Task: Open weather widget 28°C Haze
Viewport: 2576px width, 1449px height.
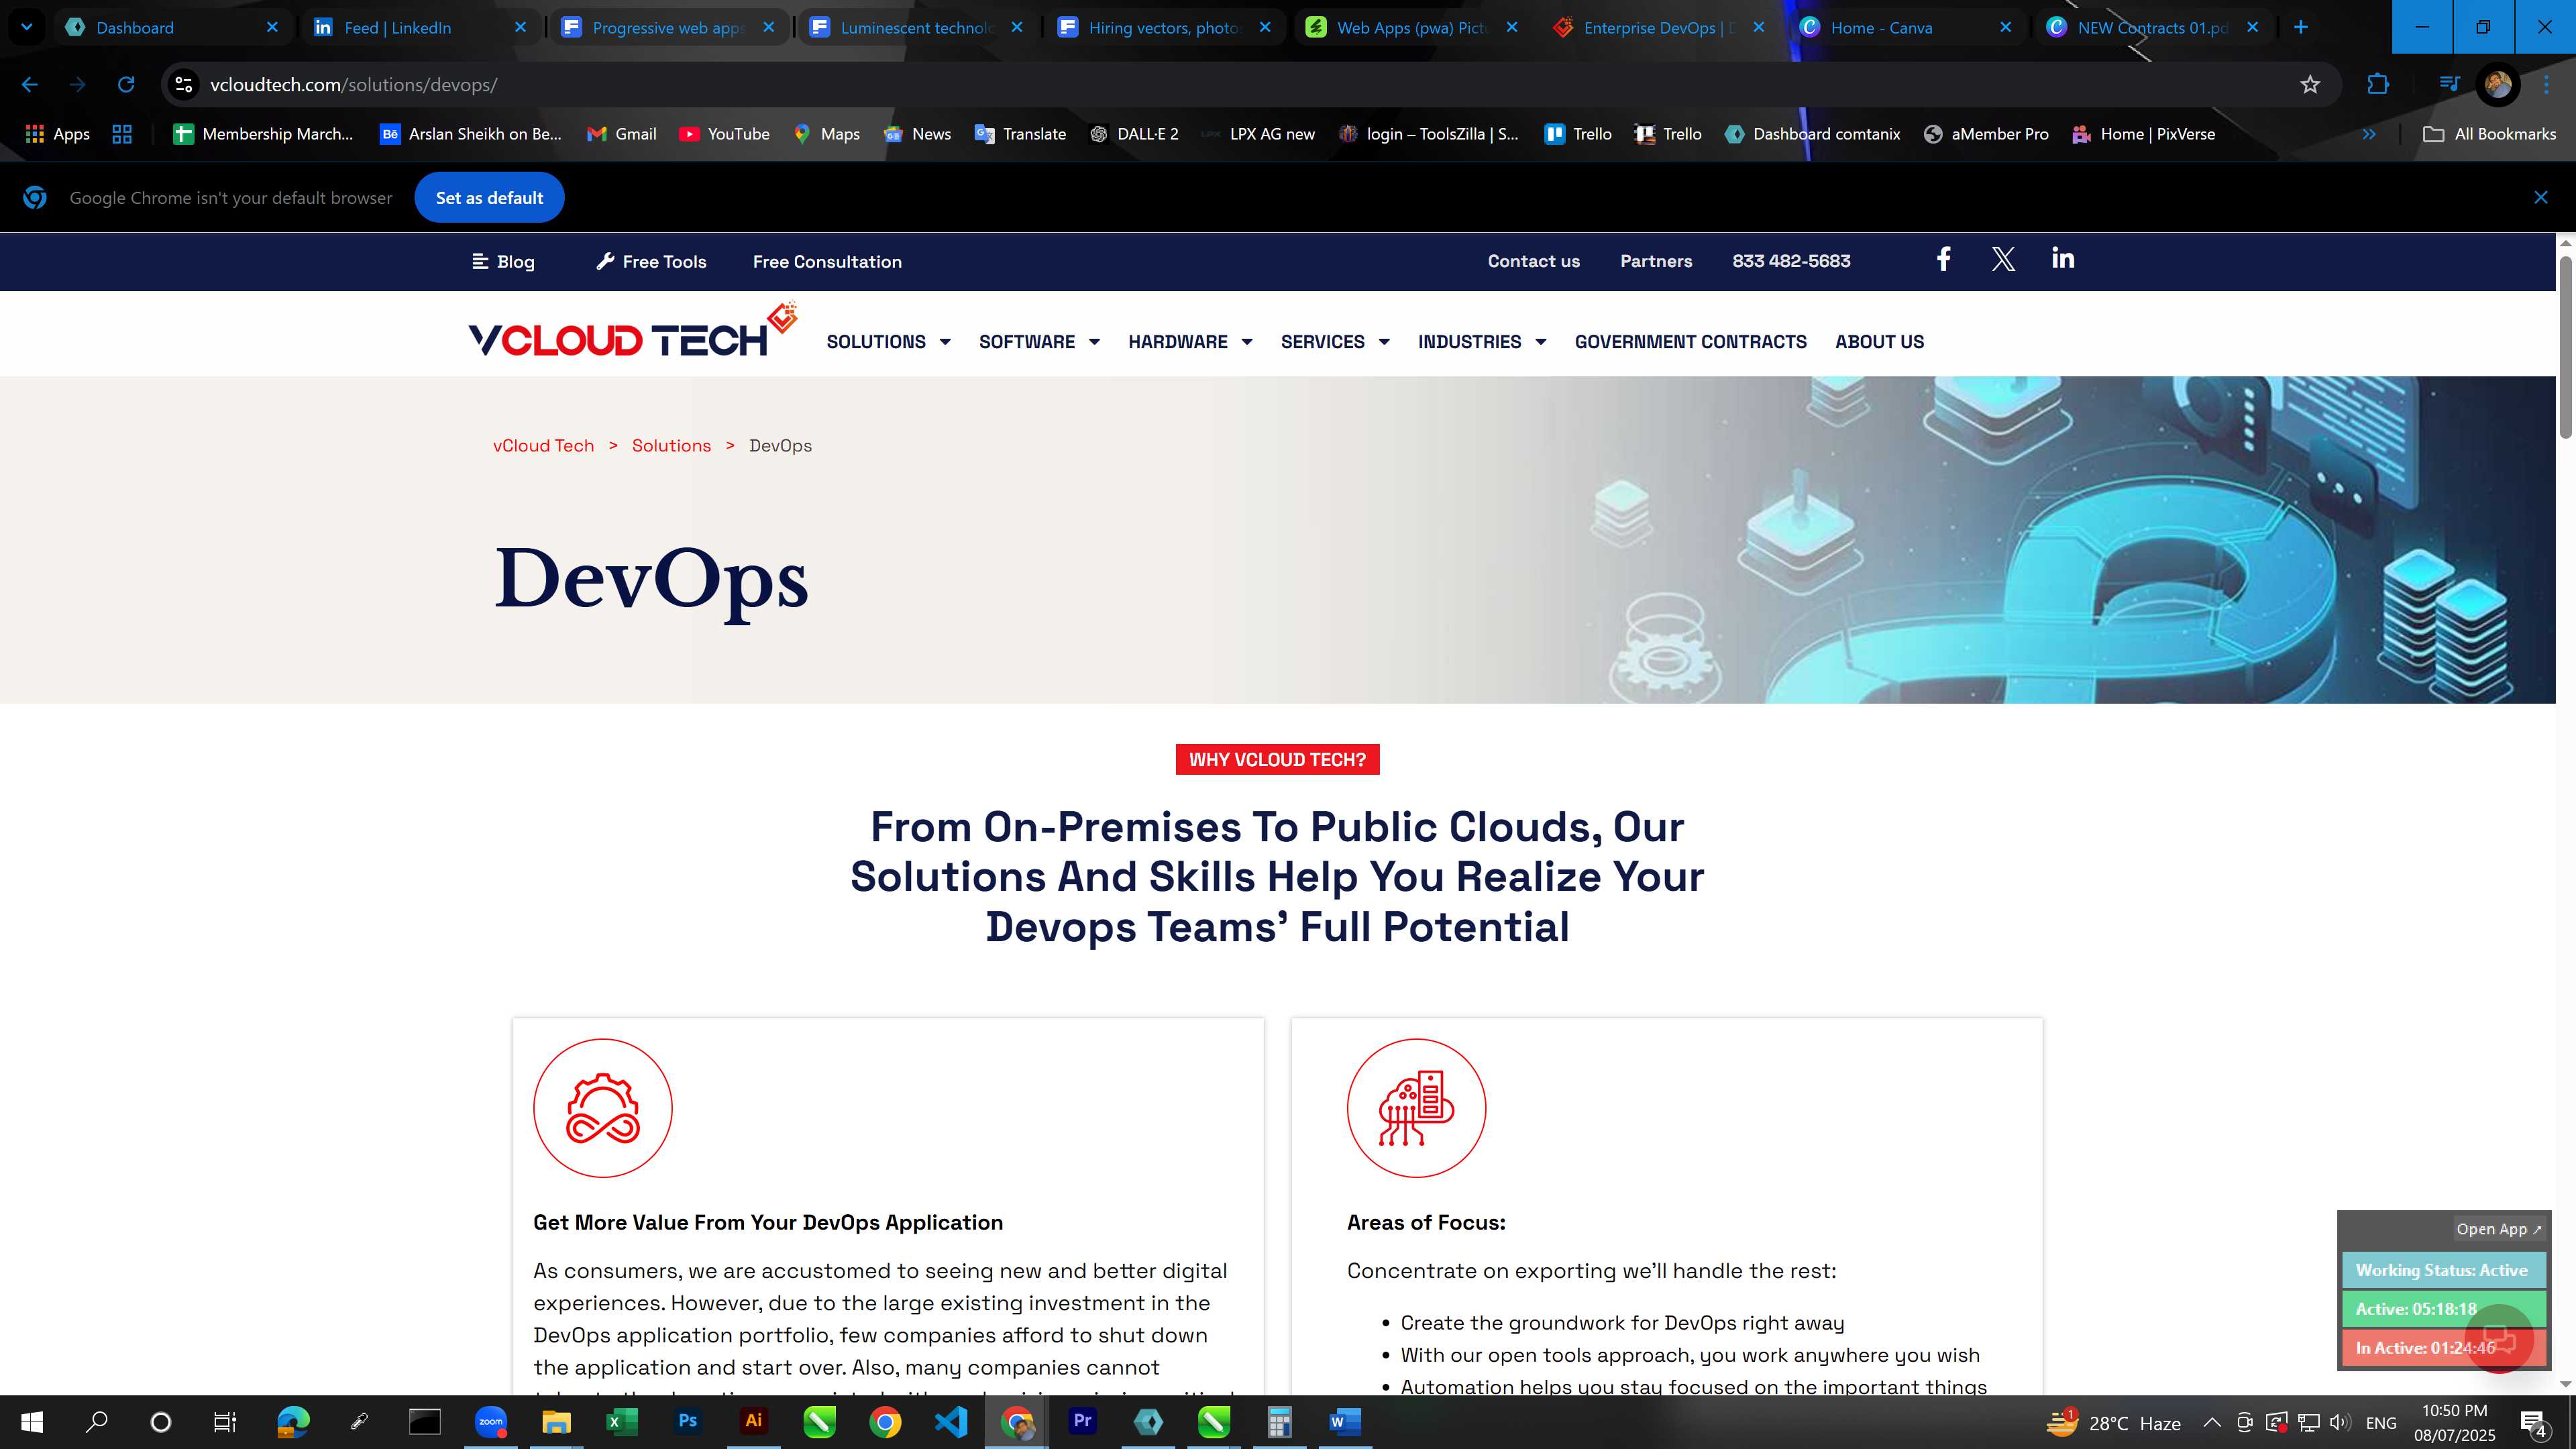Action: coord(2112,1422)
